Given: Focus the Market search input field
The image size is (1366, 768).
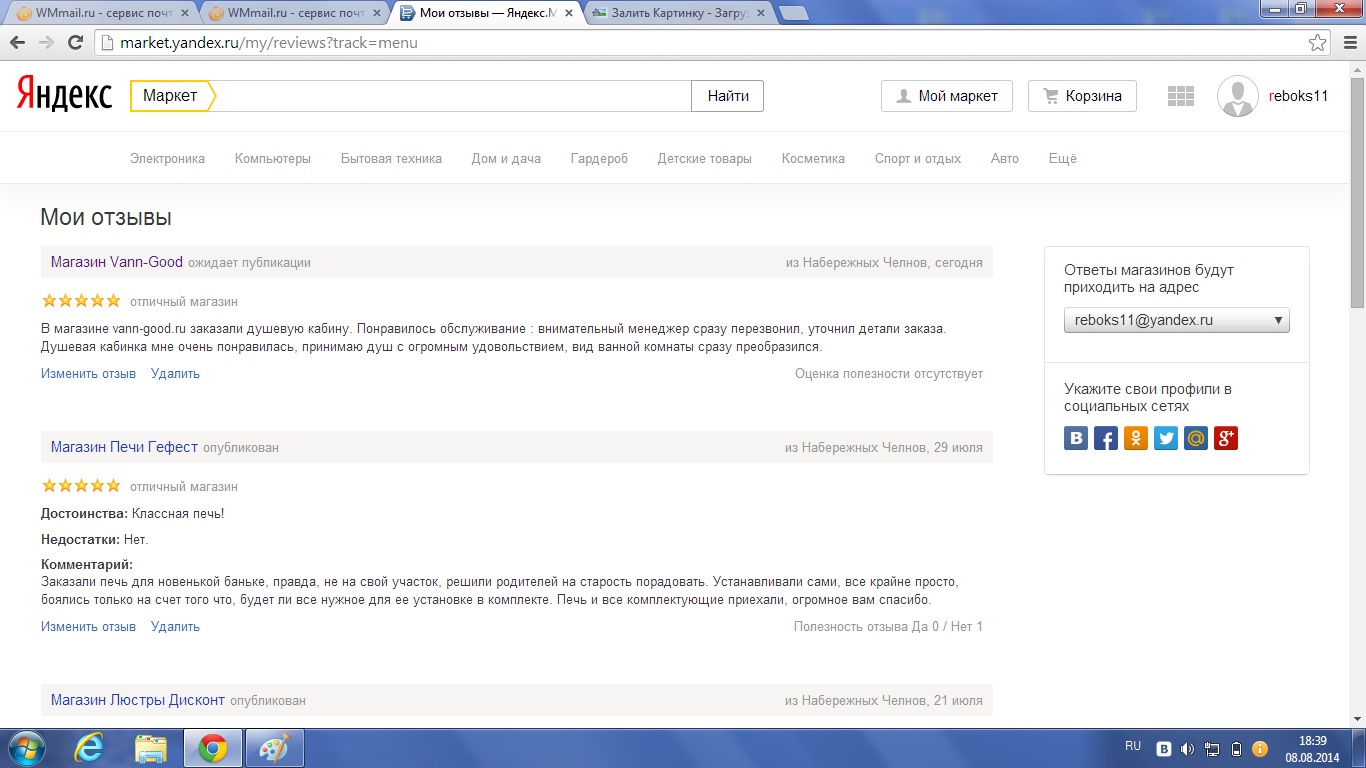Looking at the screenshot, I should click(453, 96).
